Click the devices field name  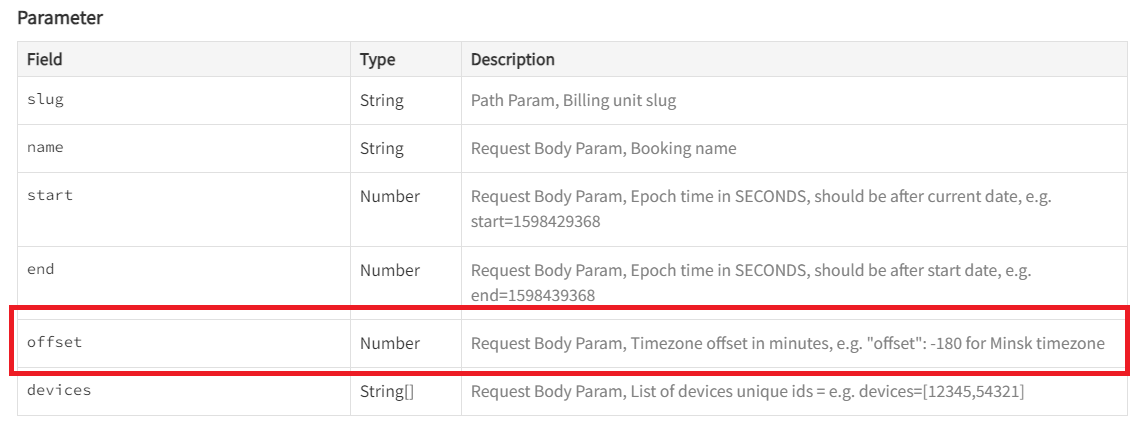click(x=59, y=390)
